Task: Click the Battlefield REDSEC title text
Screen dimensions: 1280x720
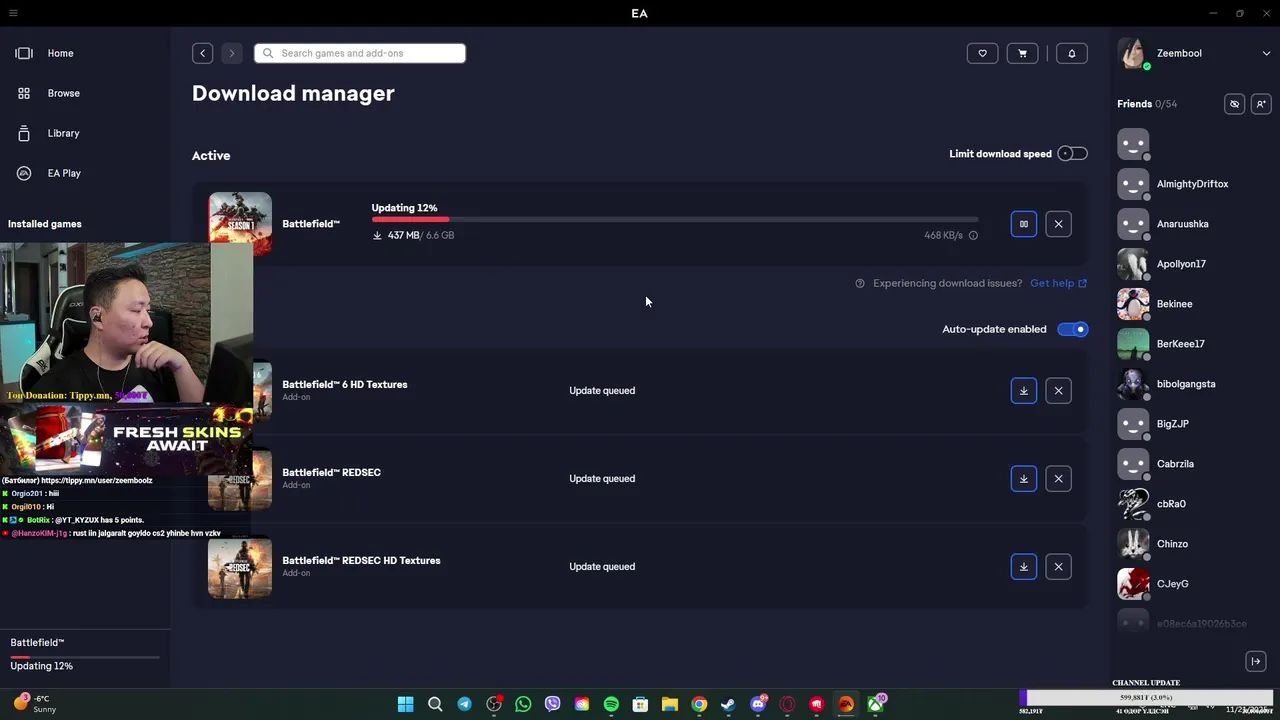Action: point(331,473)
